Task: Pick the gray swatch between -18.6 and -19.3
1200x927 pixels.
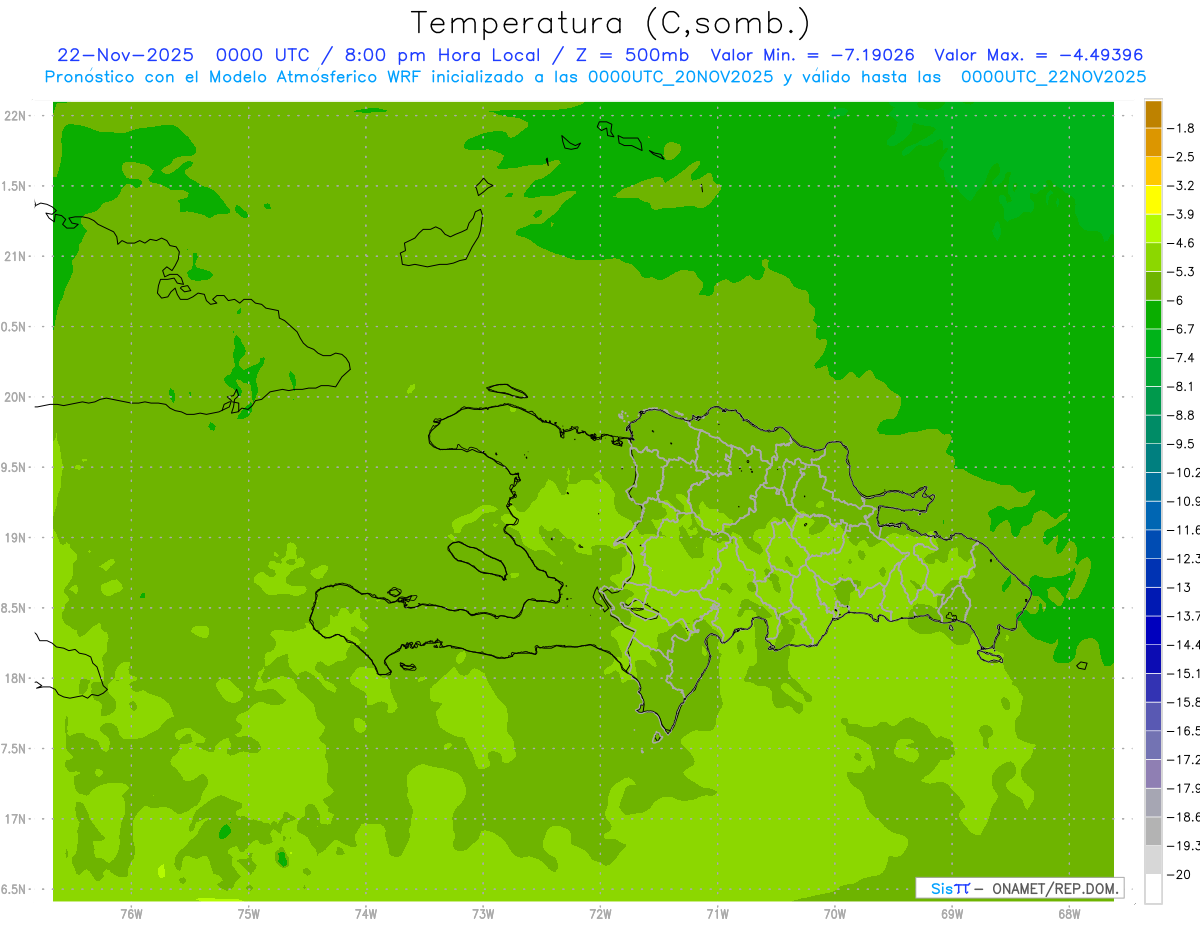Action: (x=1153, y=832)
